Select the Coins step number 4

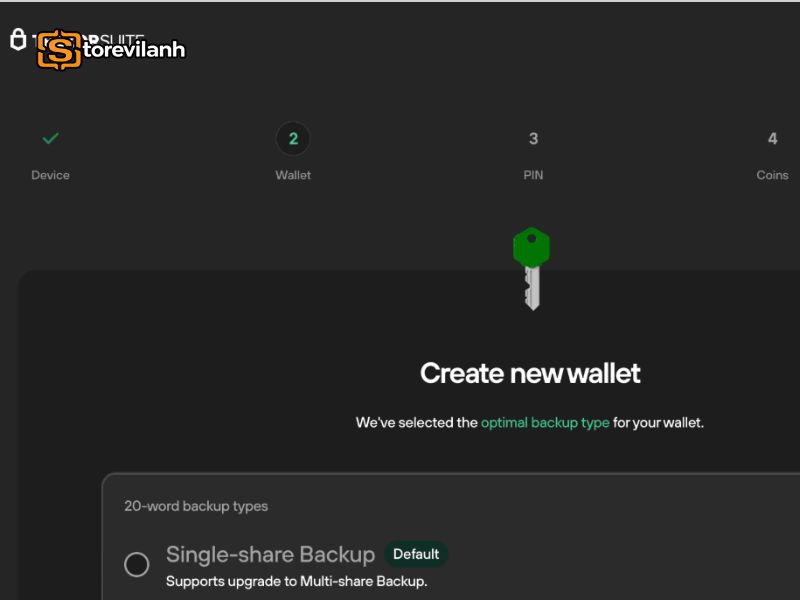pos(772,139)
